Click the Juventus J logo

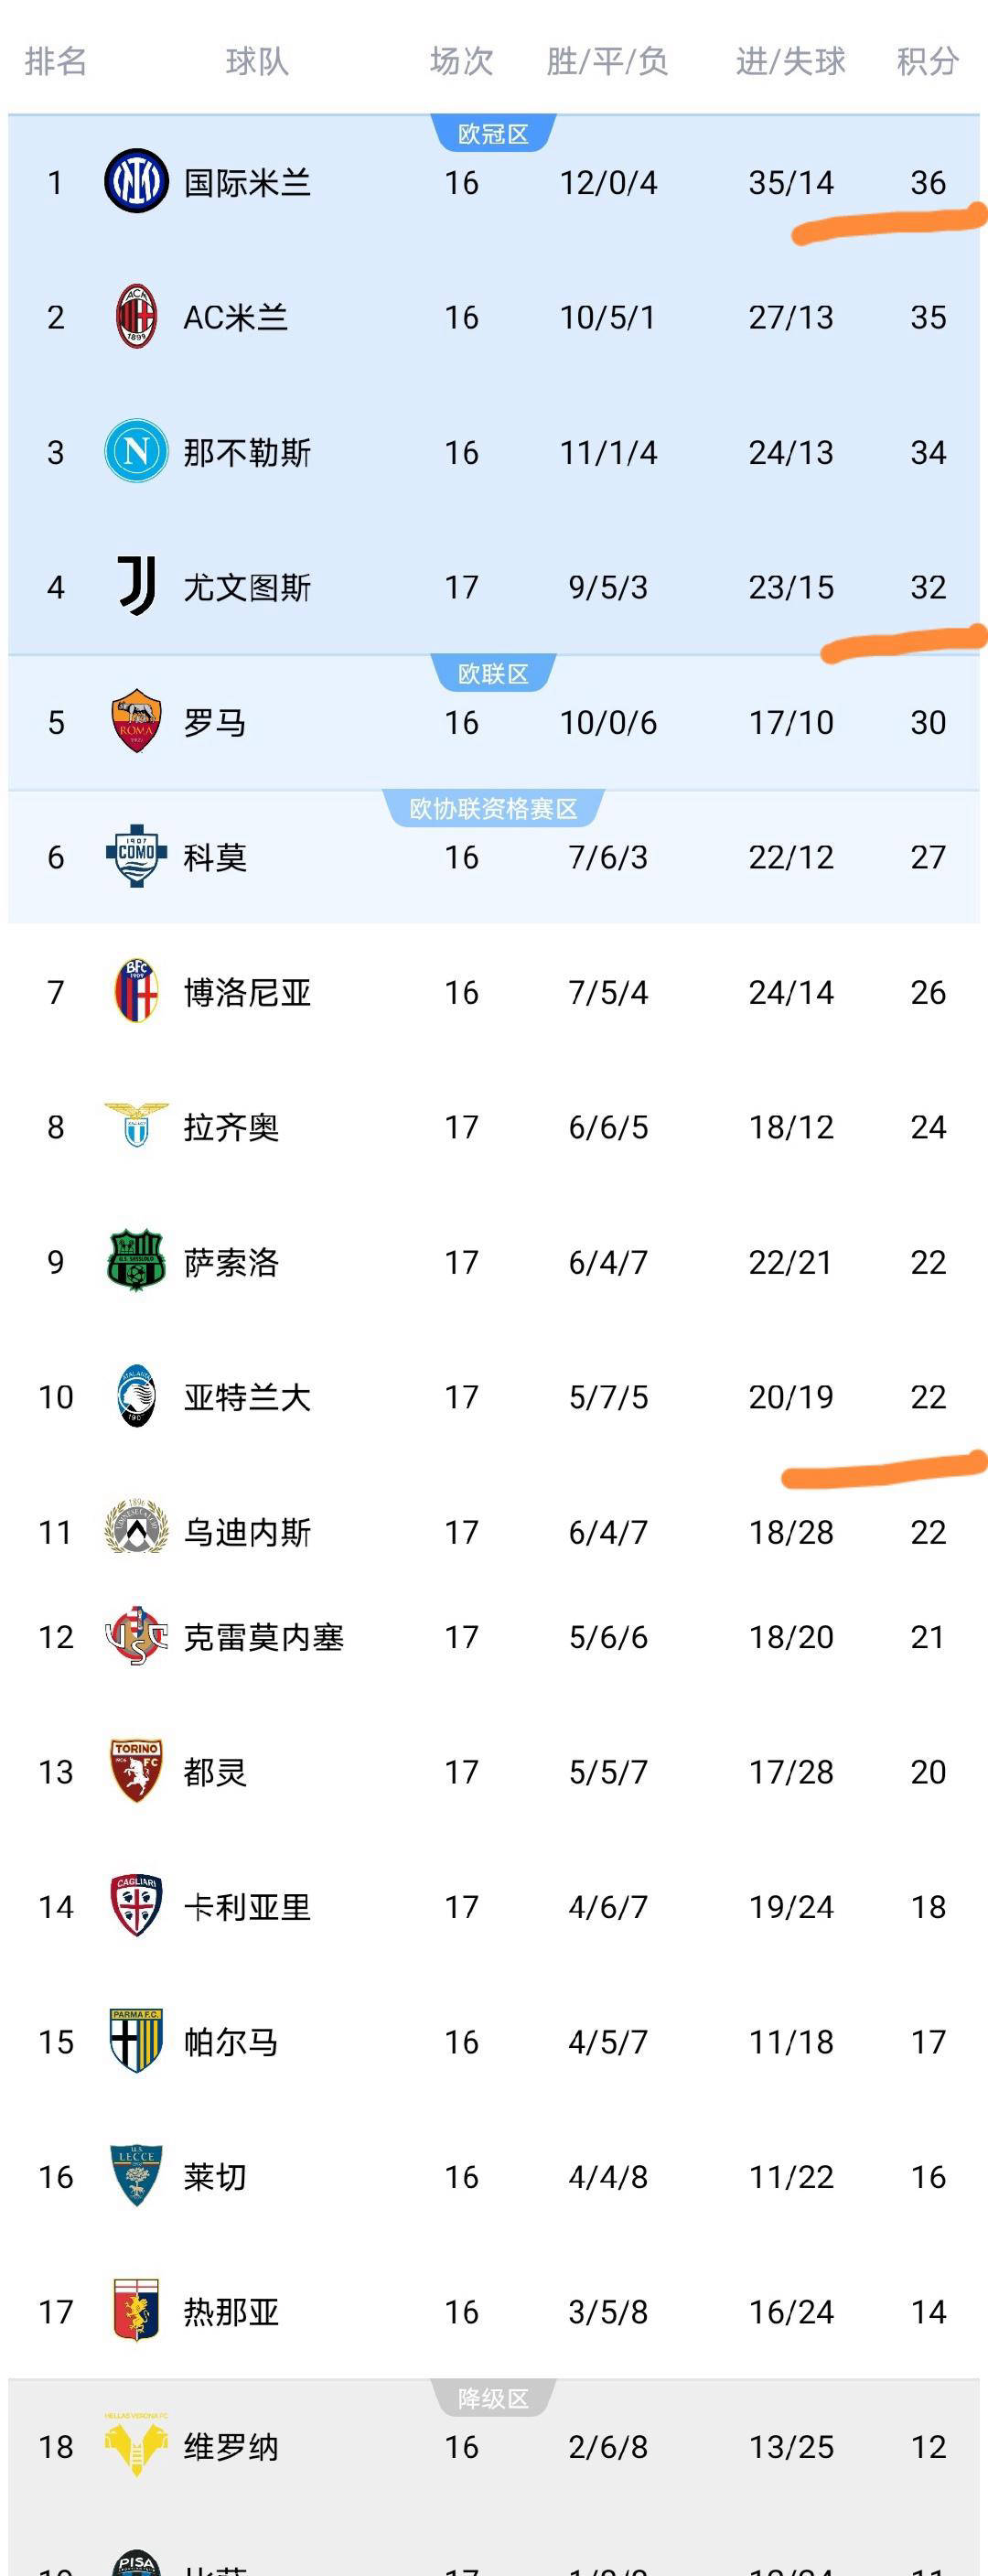pyautogui.click(x=136, y=586)
